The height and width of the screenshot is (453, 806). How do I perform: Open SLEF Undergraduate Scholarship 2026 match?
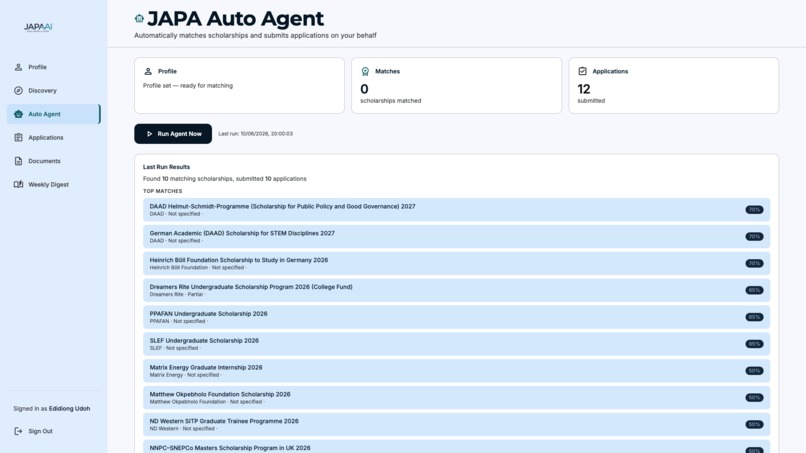click(x=456, y=344)
